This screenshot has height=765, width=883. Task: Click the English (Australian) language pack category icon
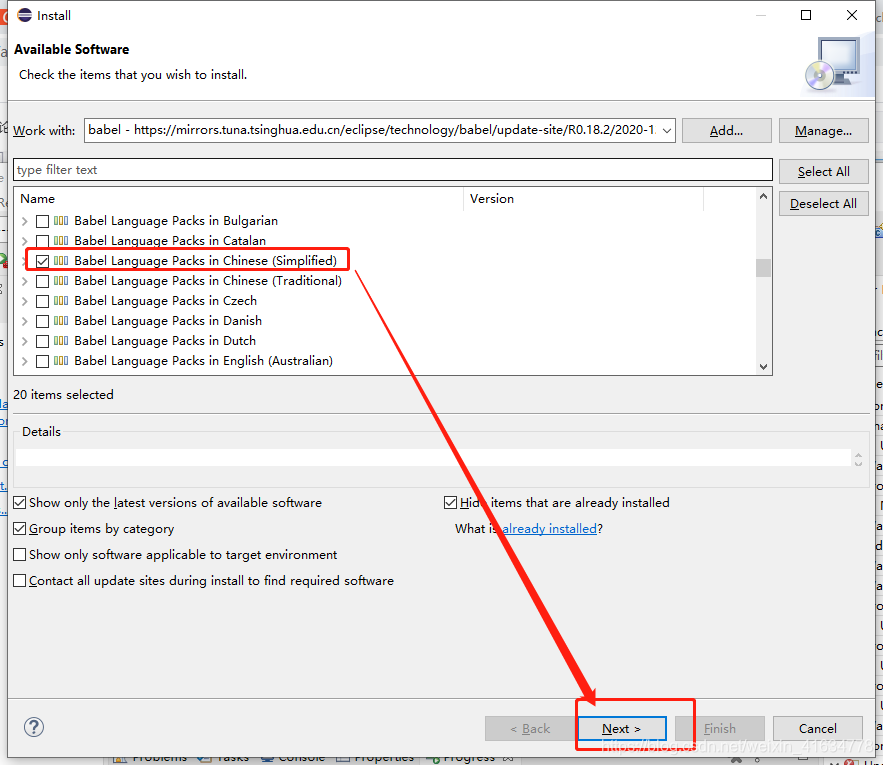[x=61, y=361]
